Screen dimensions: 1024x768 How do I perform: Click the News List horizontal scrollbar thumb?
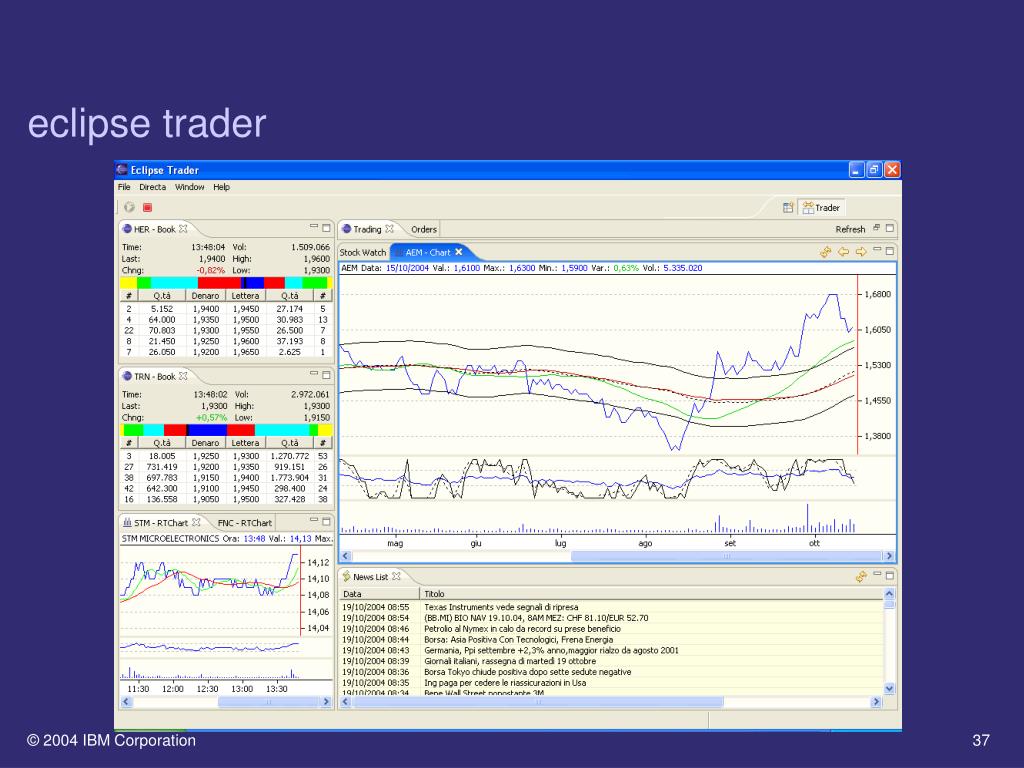(537, 701)
